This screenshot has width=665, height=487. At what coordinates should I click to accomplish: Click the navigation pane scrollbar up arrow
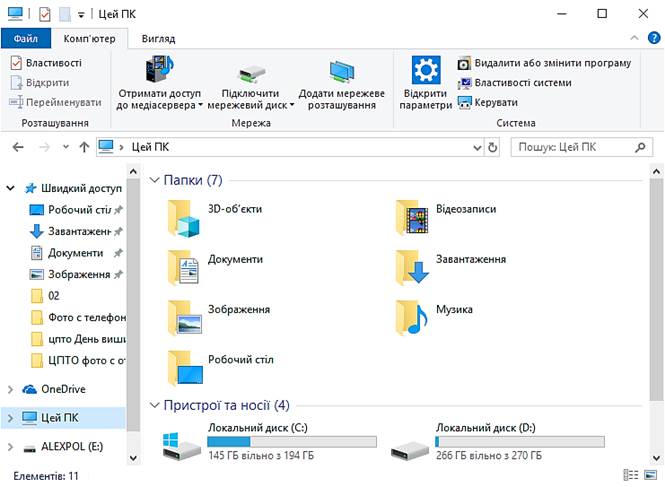[x=133, y=172]
